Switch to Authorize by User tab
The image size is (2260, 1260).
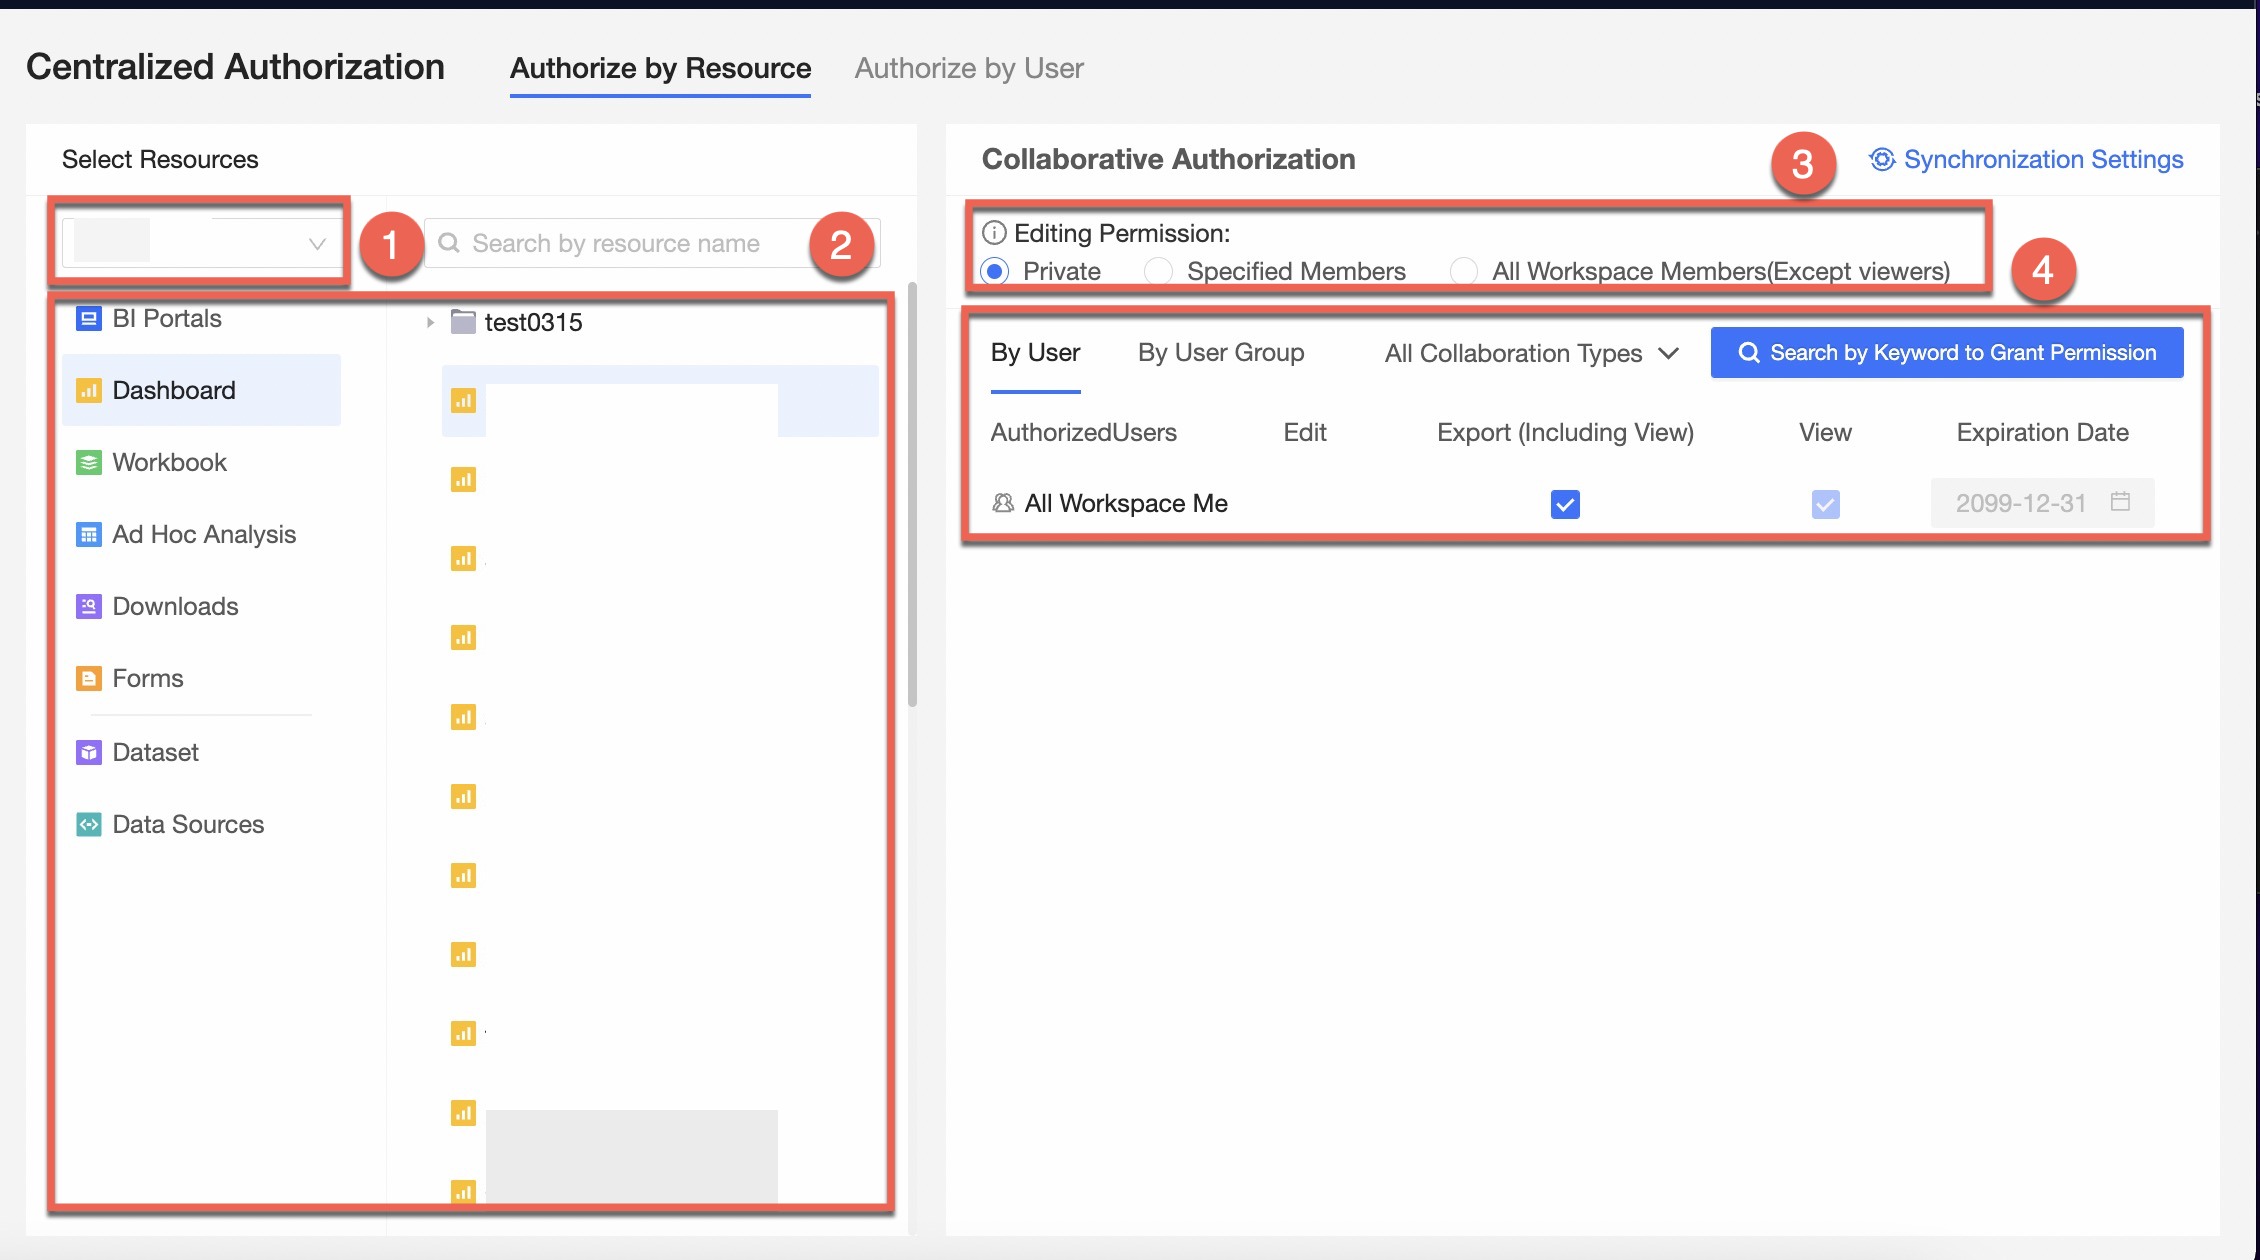968,67
